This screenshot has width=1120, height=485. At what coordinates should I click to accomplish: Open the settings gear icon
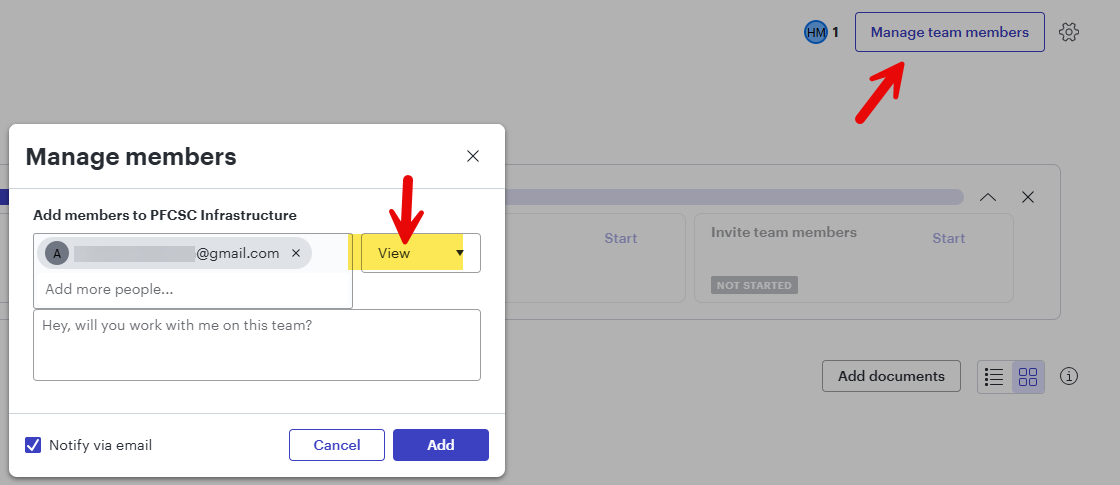(x=1069, y=32)
